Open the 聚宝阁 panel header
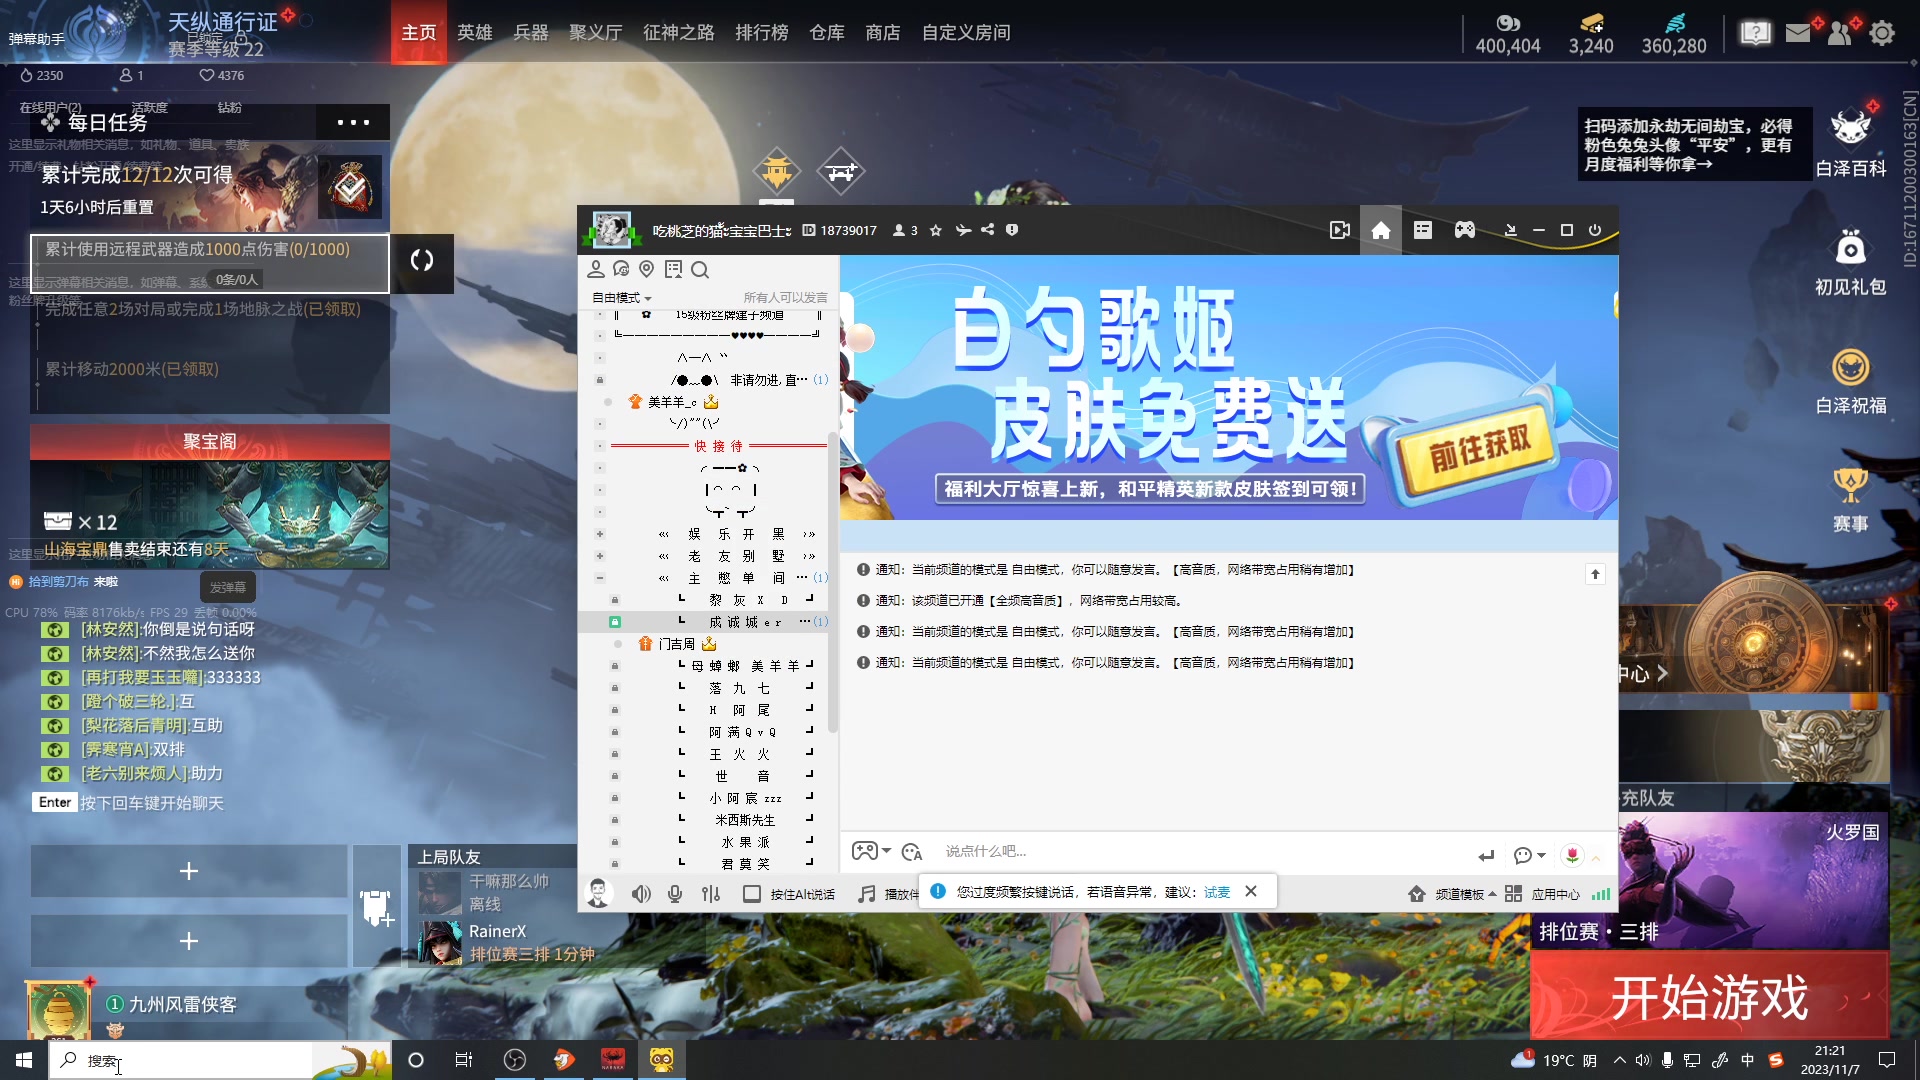The width and height of the screenshot is (1920, 1080). pos(210,442)
